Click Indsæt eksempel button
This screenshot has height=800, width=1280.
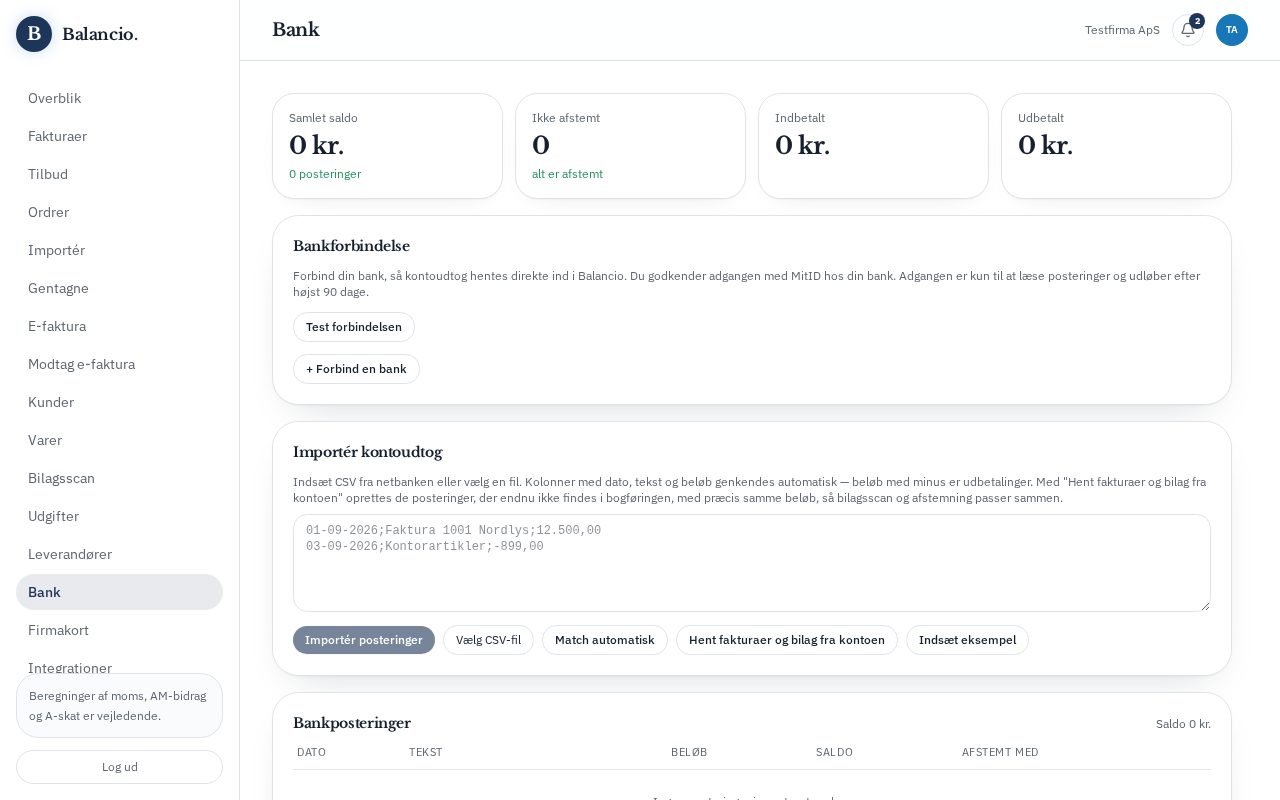point(967,640)
